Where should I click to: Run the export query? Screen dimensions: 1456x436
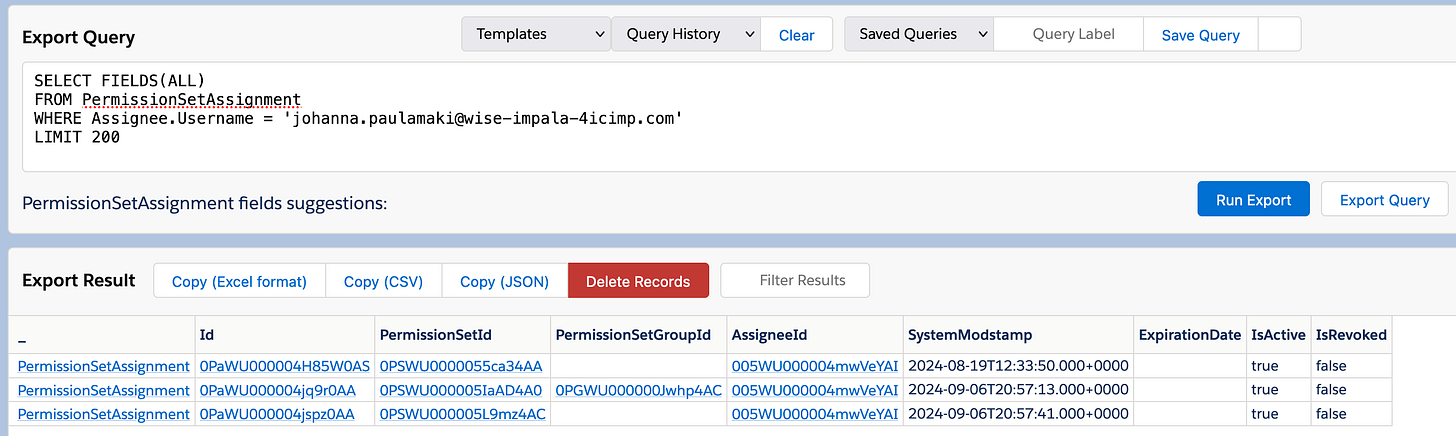coord(1253,200)
